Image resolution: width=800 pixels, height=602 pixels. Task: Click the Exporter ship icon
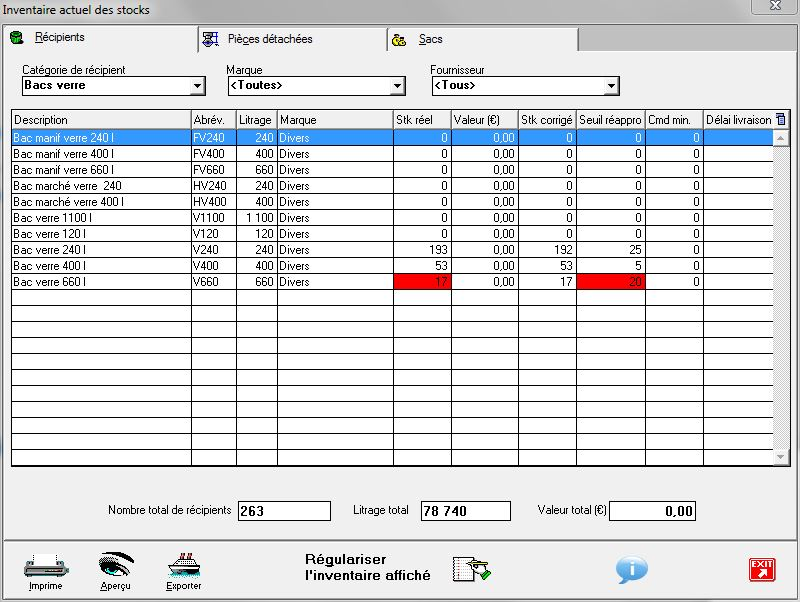[183, 567]
